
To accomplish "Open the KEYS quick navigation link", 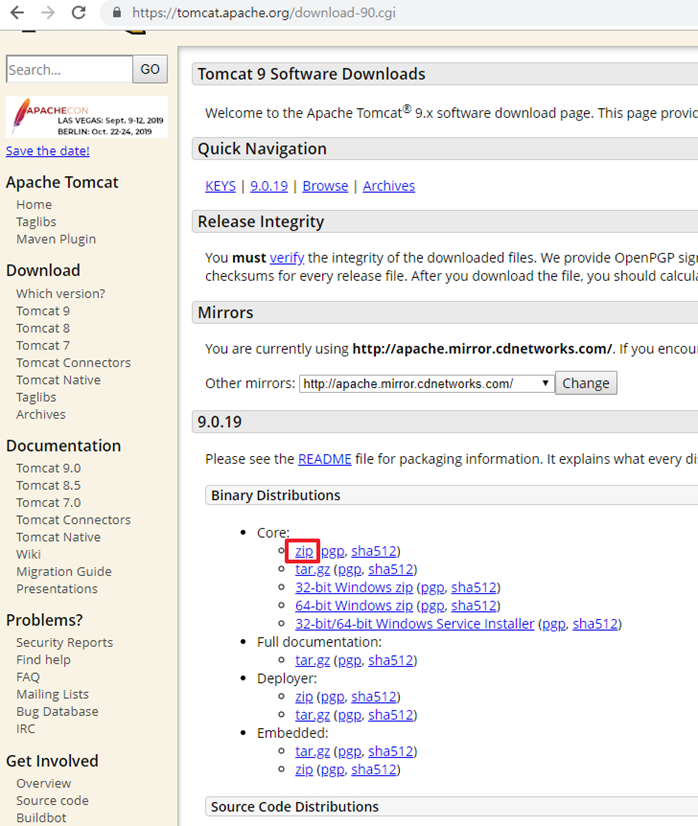I will pos(221,186).
